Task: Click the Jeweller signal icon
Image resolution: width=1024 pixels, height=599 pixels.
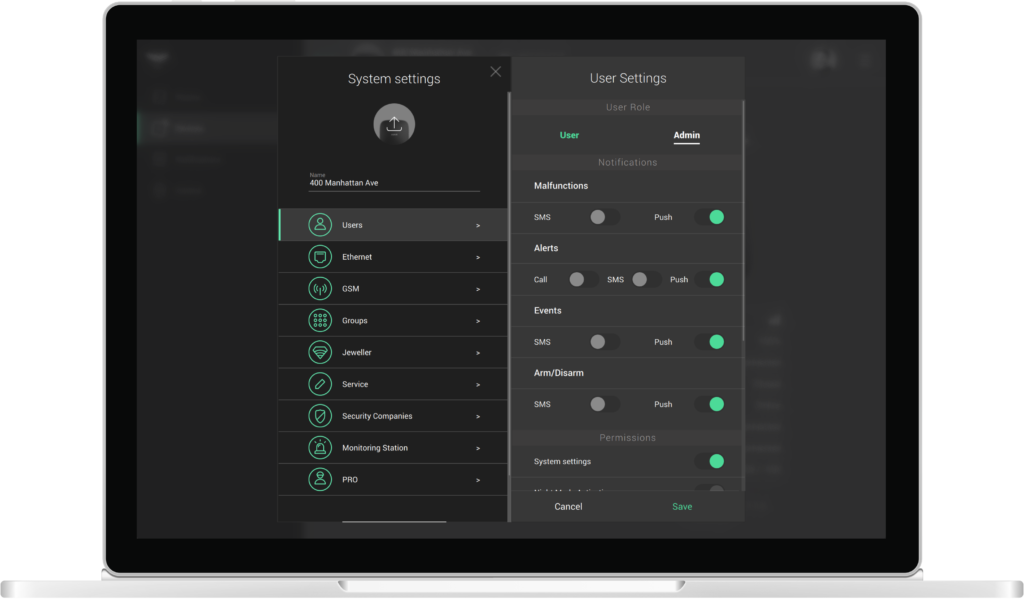Action: click(320, 352)
